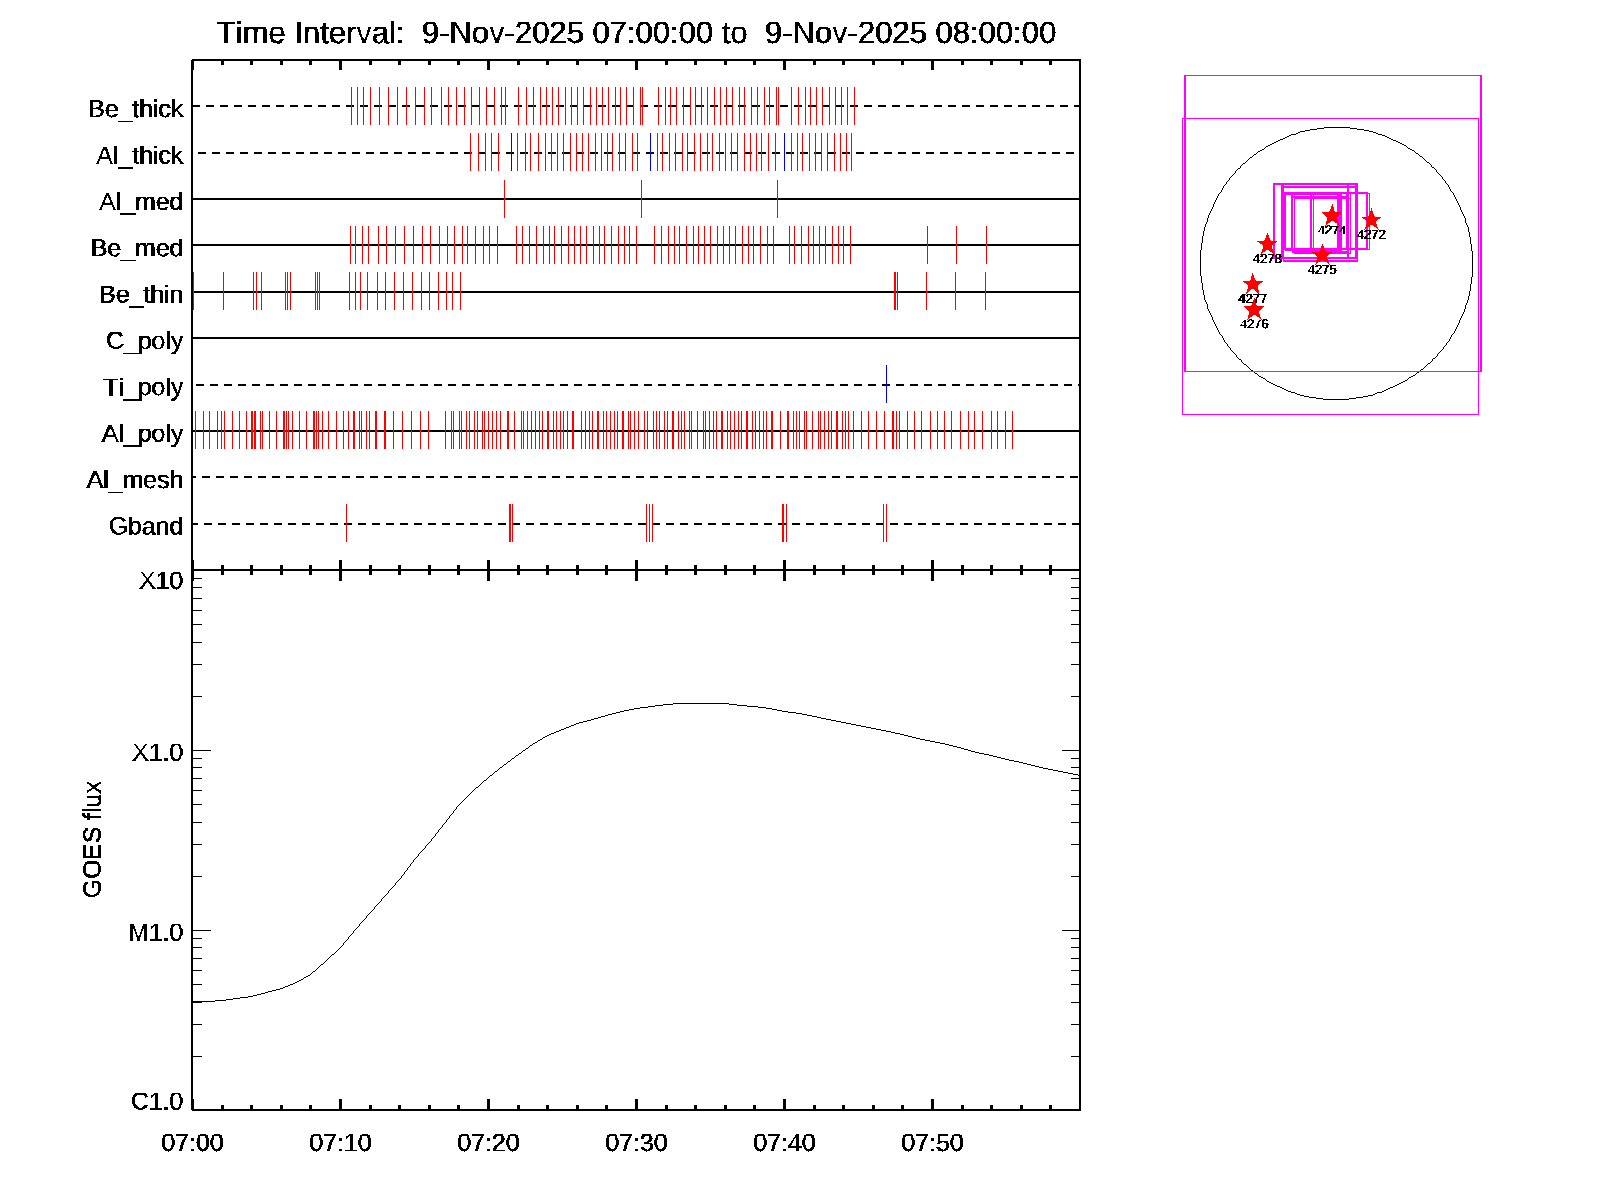Screen dimensions: 1600x1200
Task: Click the Be_thick filter label
Action: (136, 108)
